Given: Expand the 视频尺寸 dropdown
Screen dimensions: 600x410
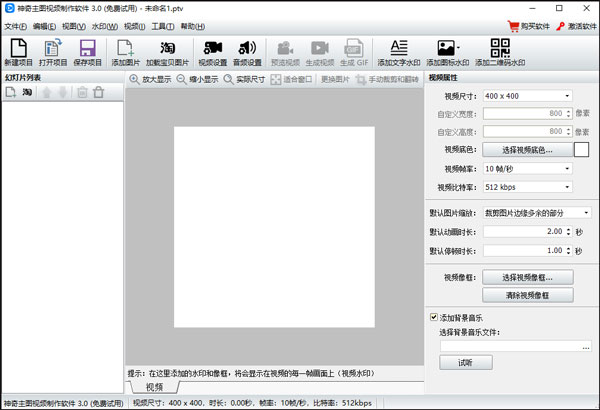Looking at the screenshot, I should click(x=567, y=96).
